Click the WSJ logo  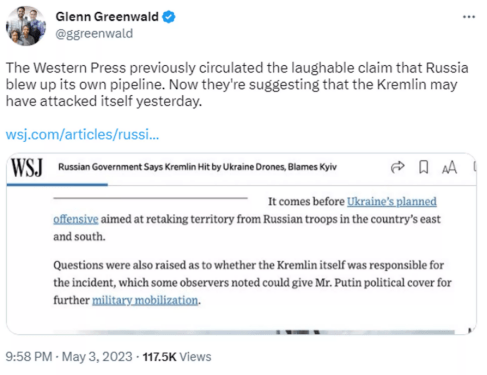coord(27,167)
